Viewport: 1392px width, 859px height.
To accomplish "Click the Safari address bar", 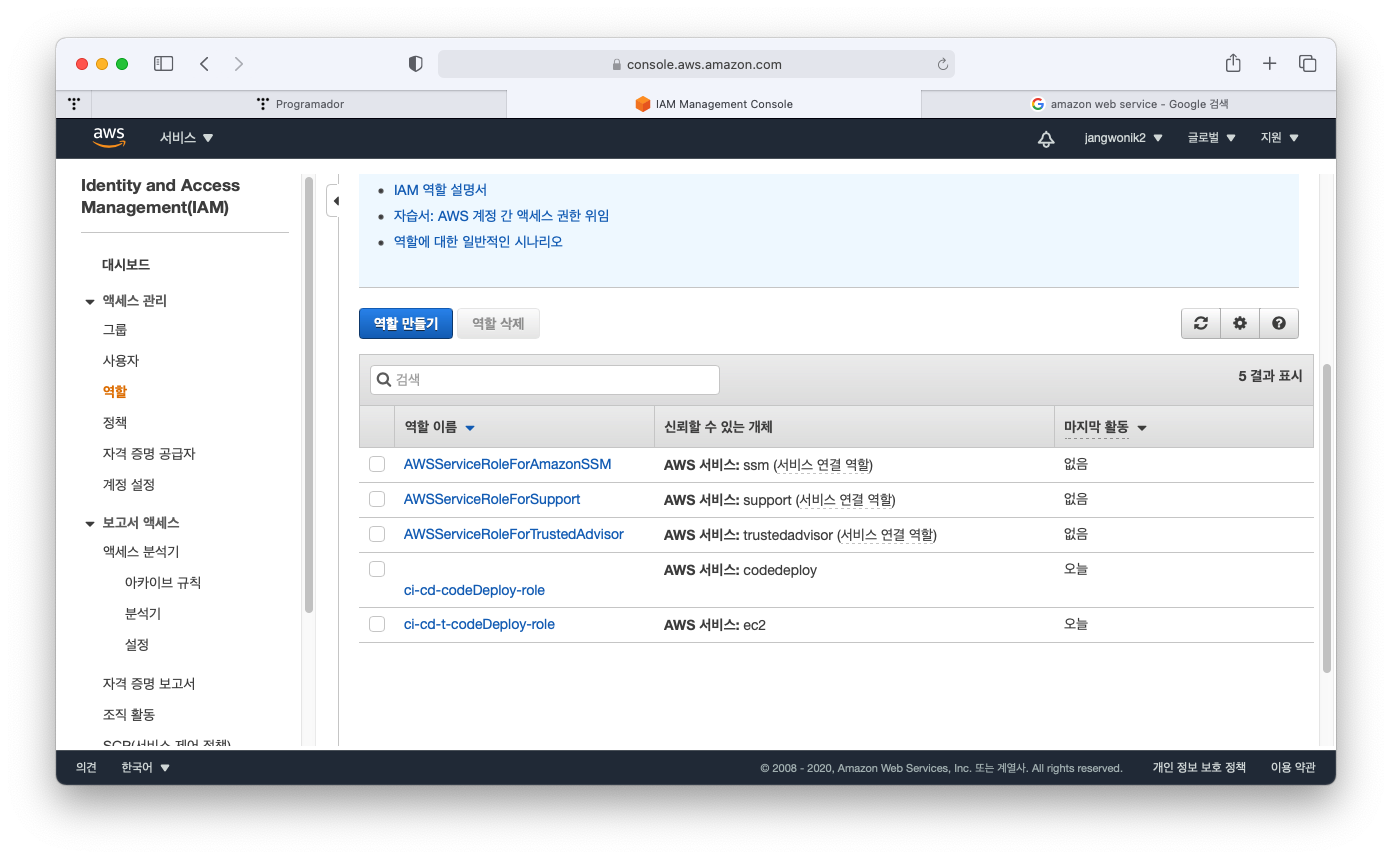I will click(x=696, y=64).
